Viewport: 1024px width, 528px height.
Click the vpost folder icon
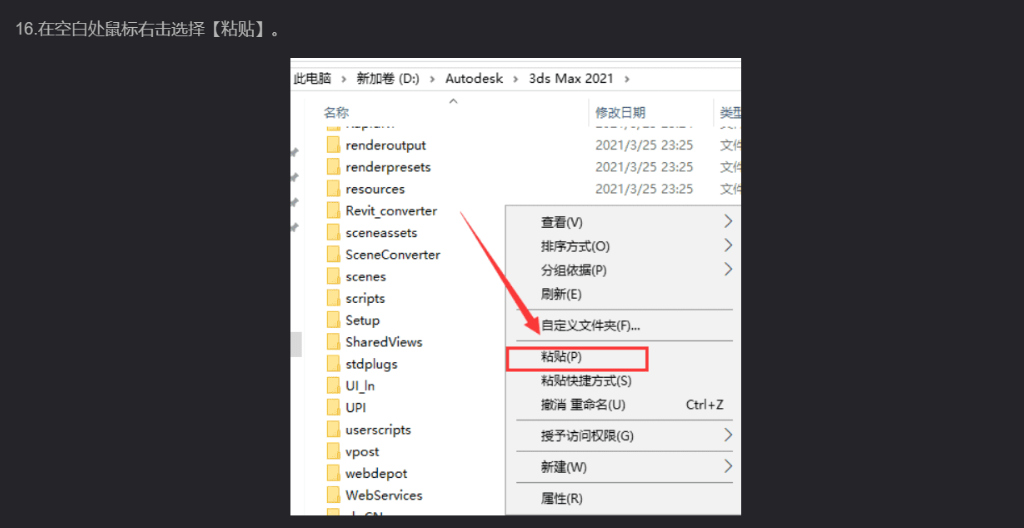[334, 451]
